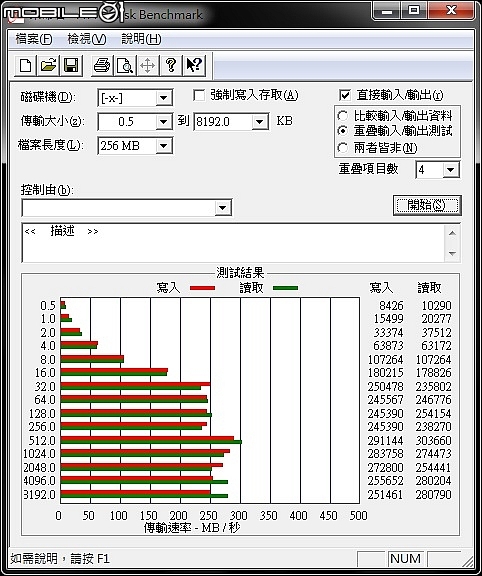The image size is (482, 576).
Task: Select 兩者皆非(N) radio option
Action: [x=342, y=148]
